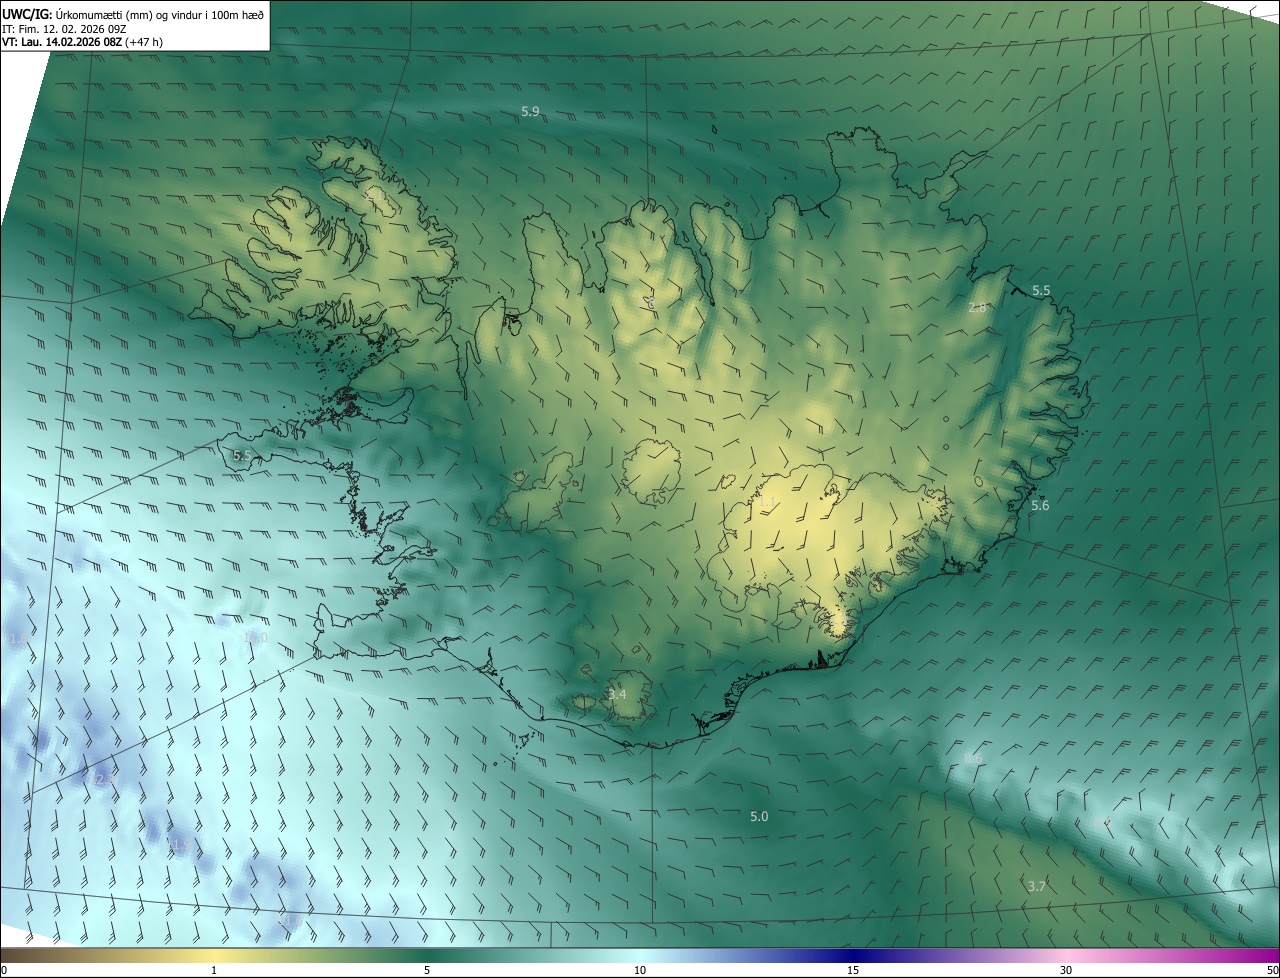Pick the 3.4 value on the southern glacier
Image resolution: width=1280 pixels, height=978 pixels.
point(617,694)
